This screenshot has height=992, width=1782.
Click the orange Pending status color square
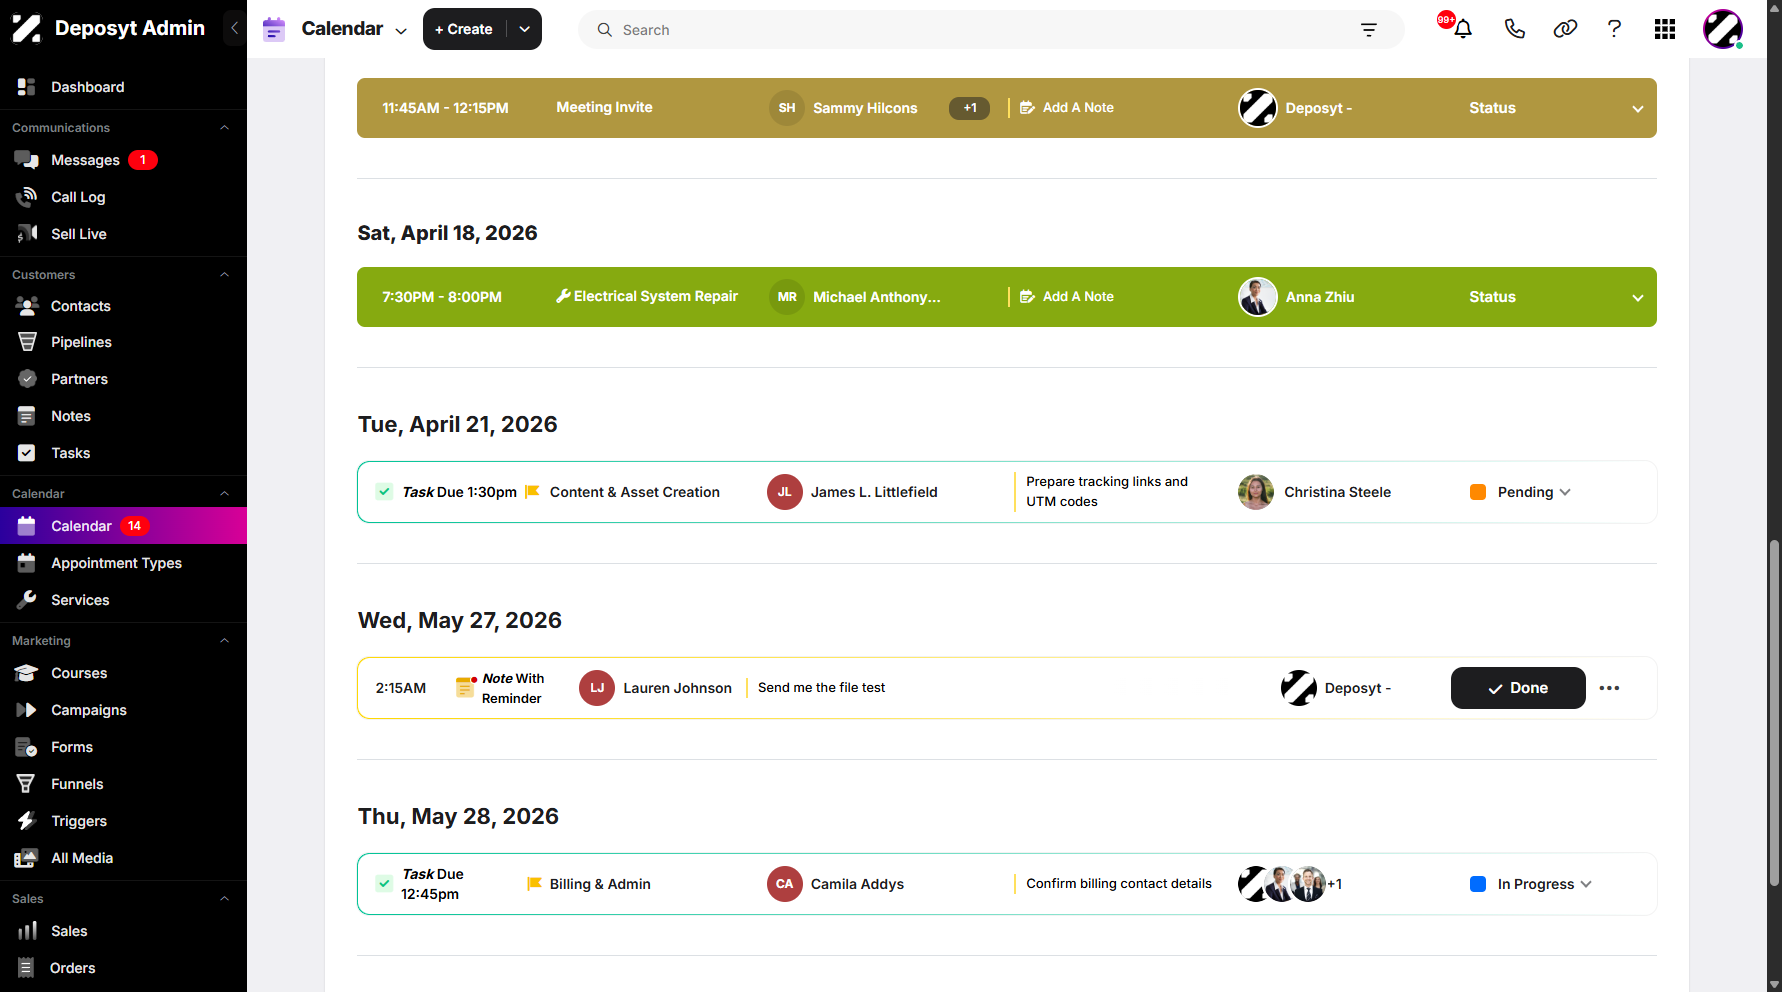1478,492
